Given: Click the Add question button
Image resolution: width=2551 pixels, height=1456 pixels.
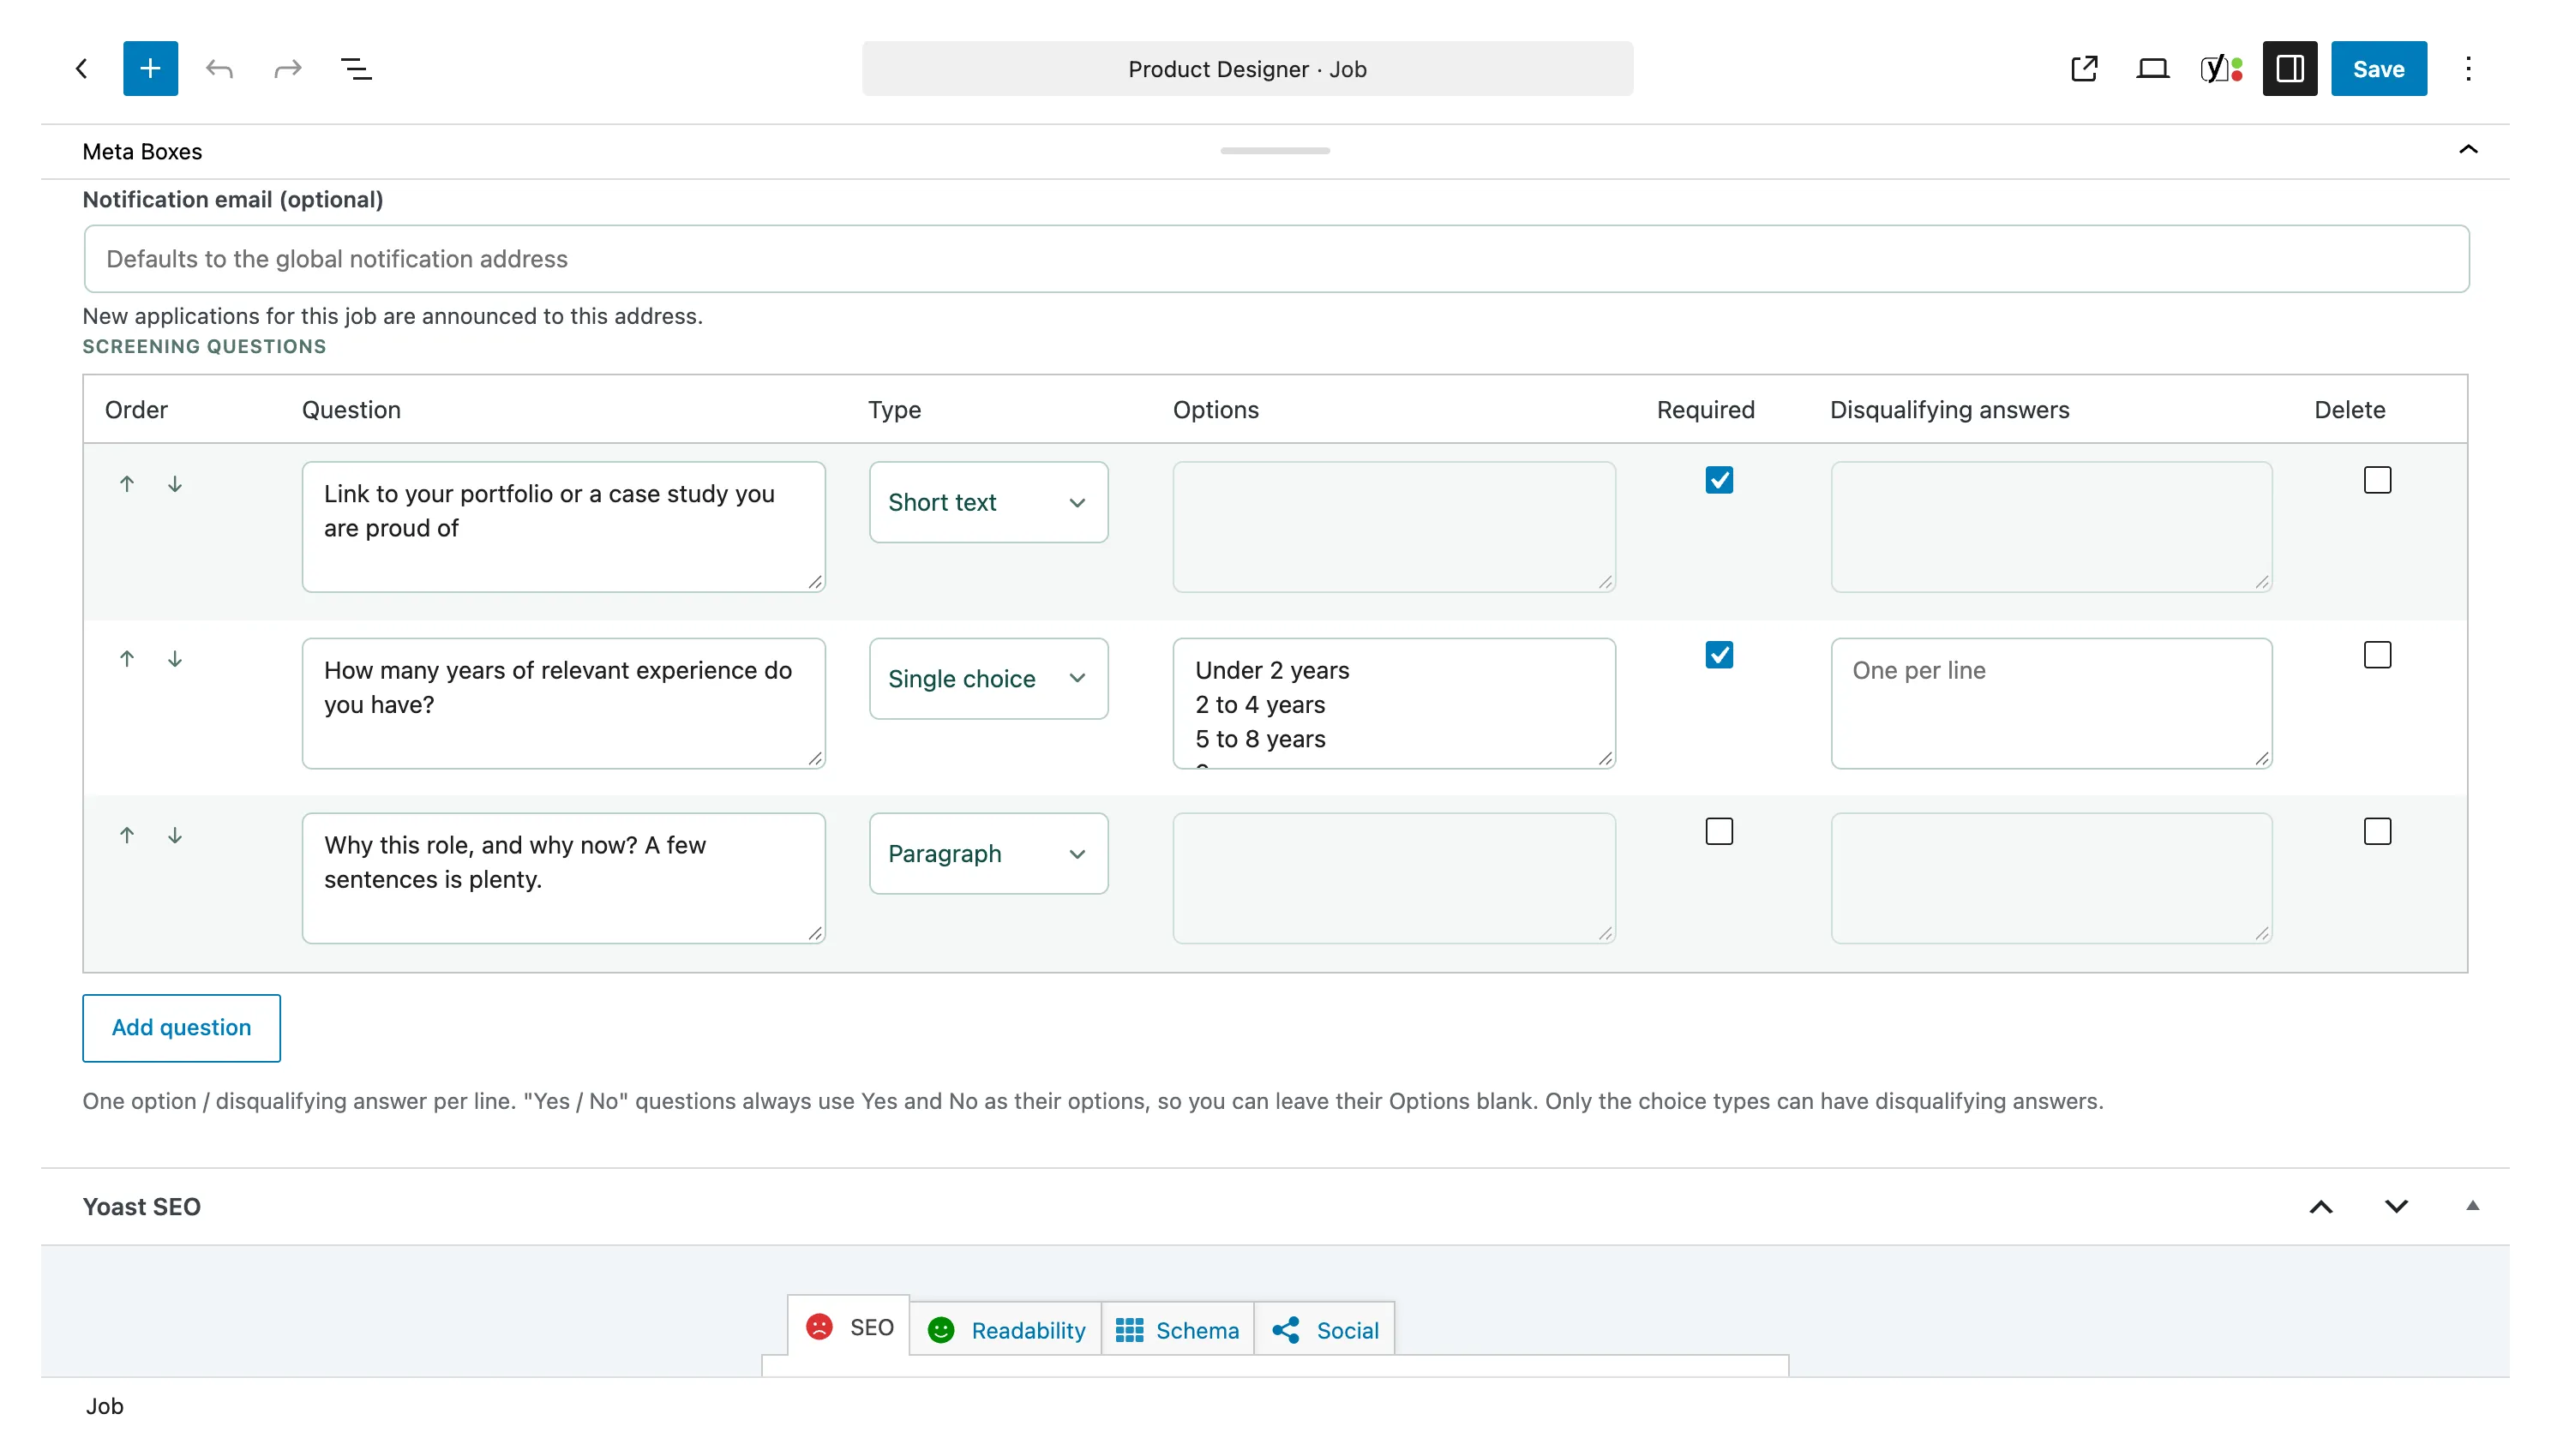Looking at the screenshot, I should tap(181, 1028).
